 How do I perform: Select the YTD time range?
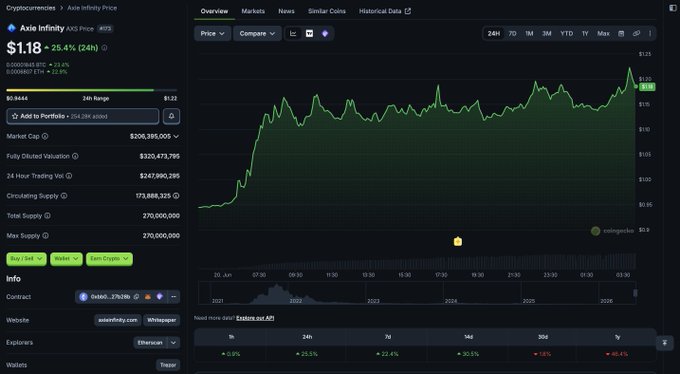coord(566,33)
